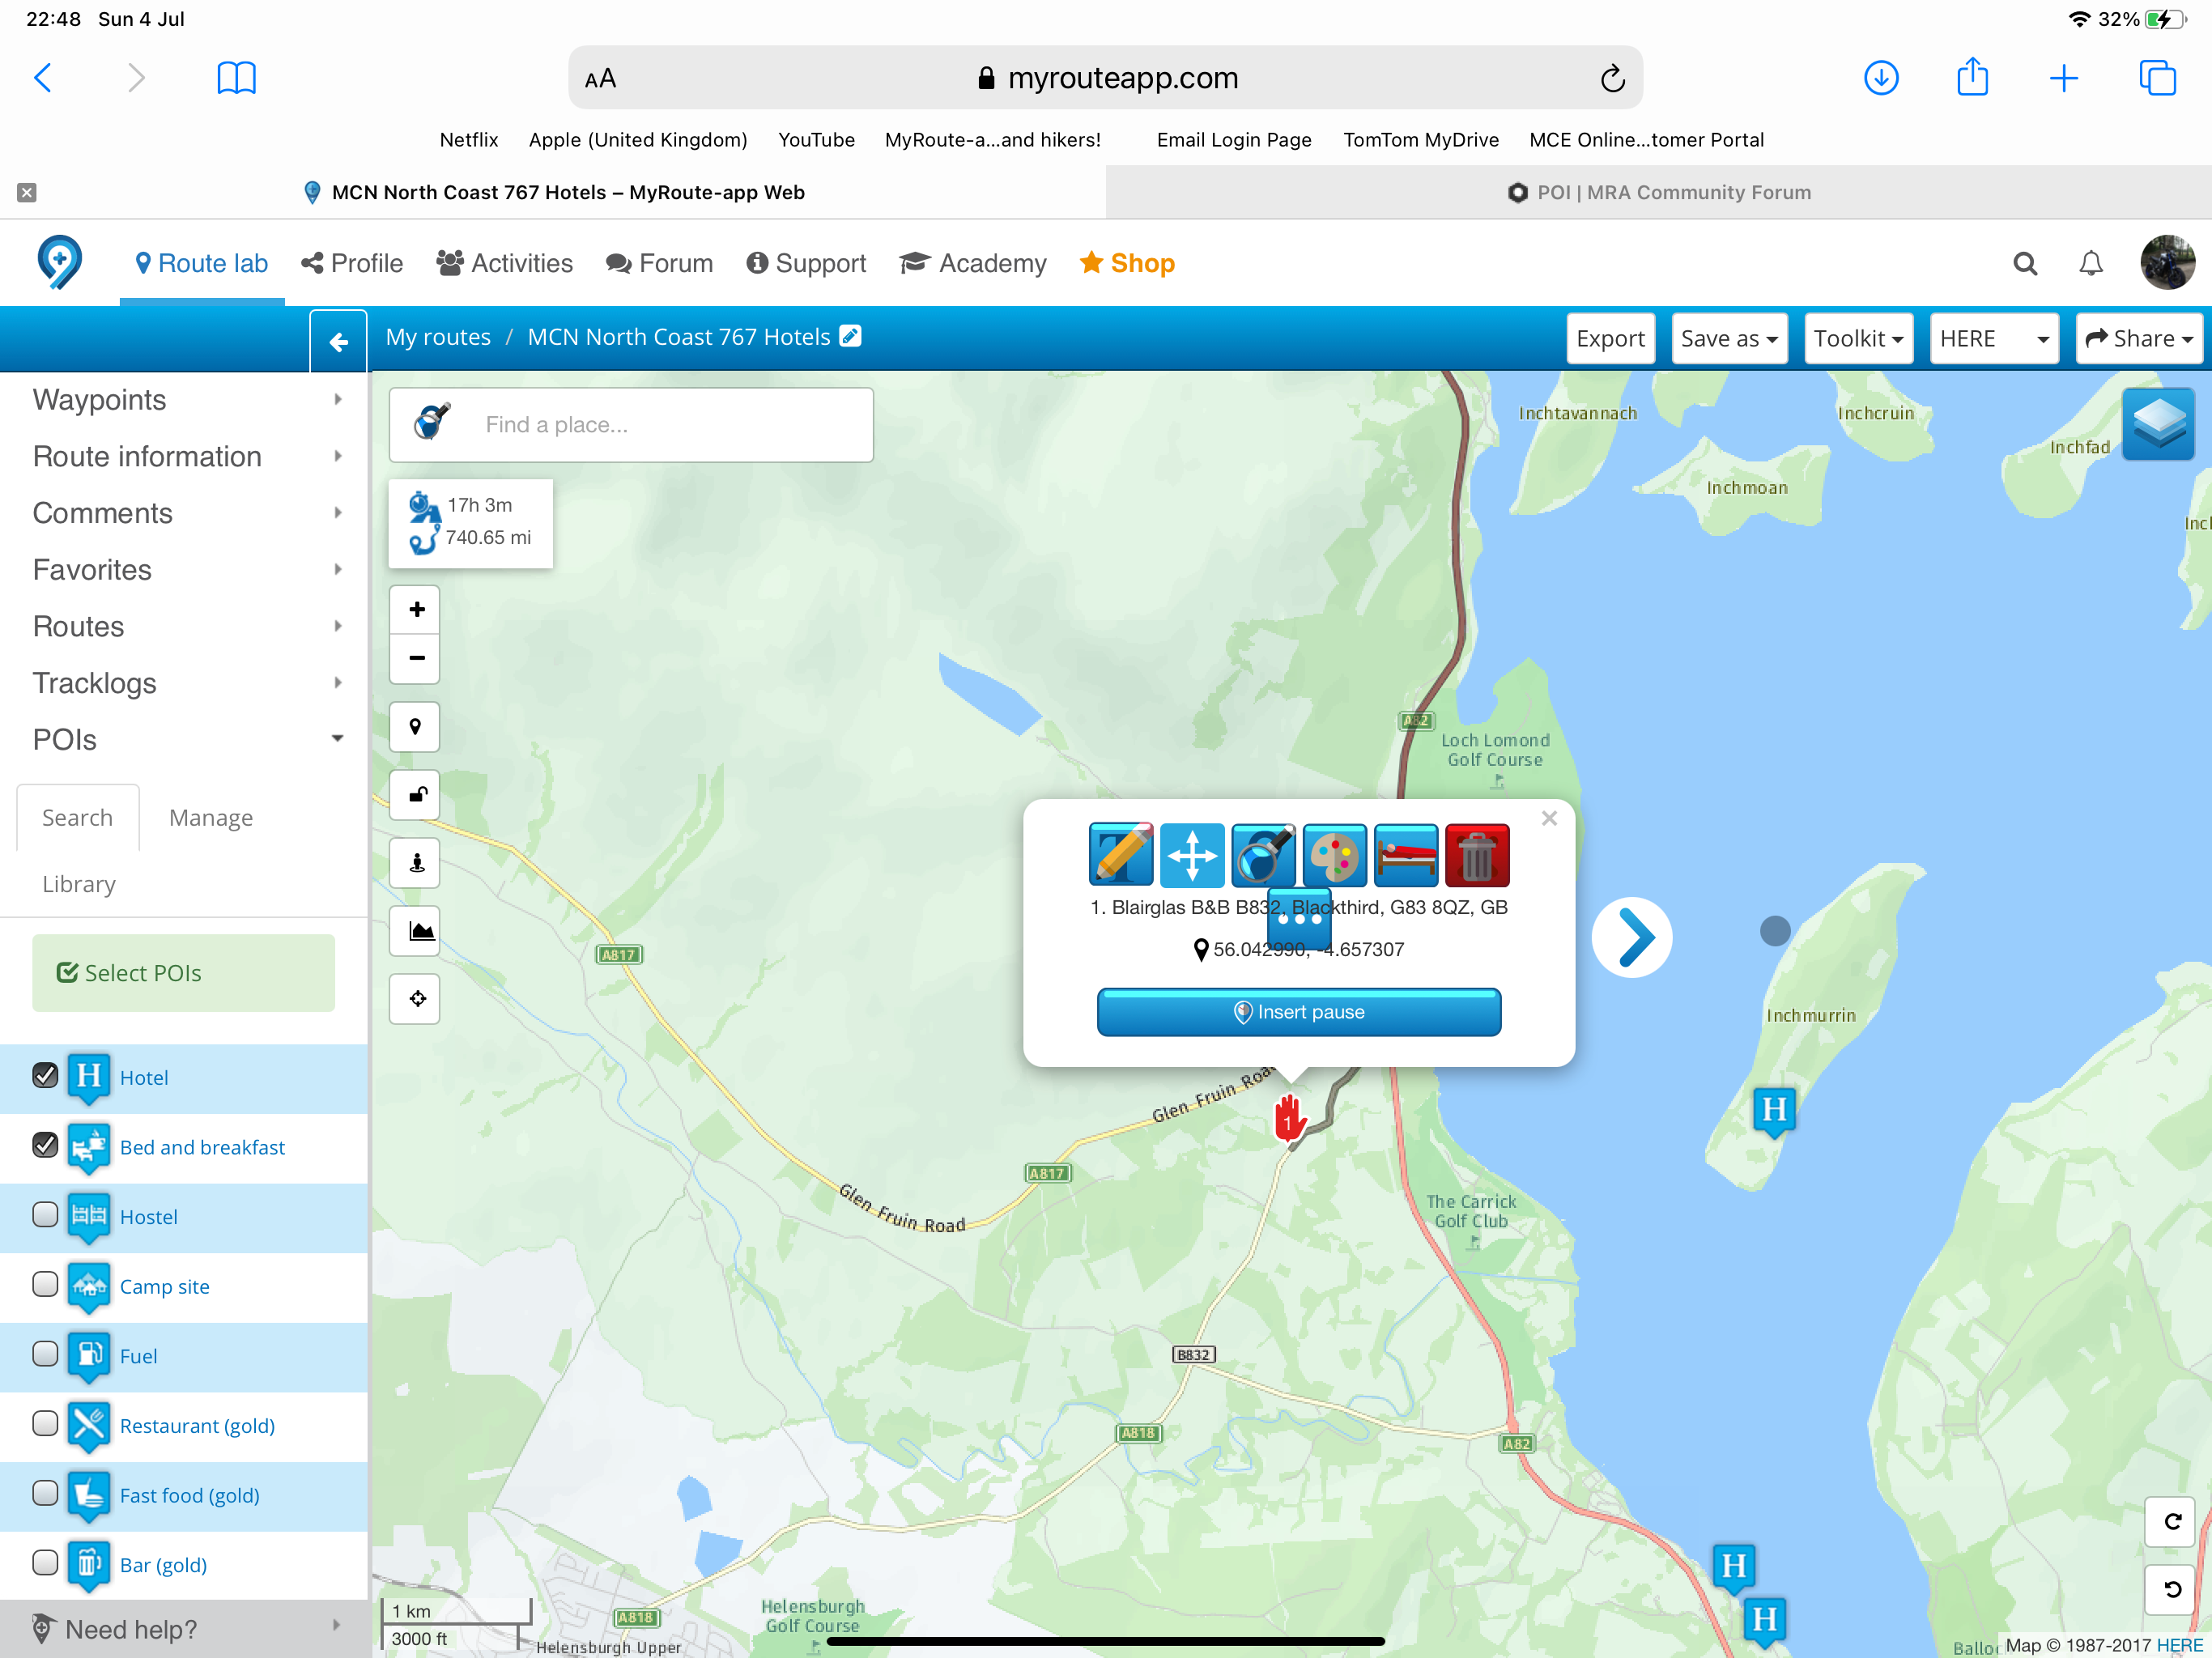Open the map layers icon
This screenshot has height=1658, width=2212.
[2158, 424]
